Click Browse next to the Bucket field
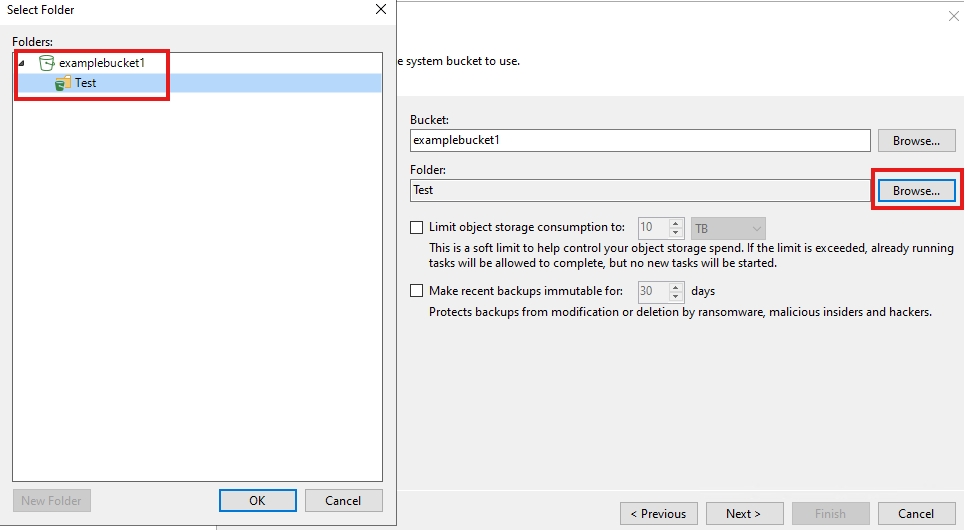The width and height of the screenshot is (965, 530). coord(916,141)
